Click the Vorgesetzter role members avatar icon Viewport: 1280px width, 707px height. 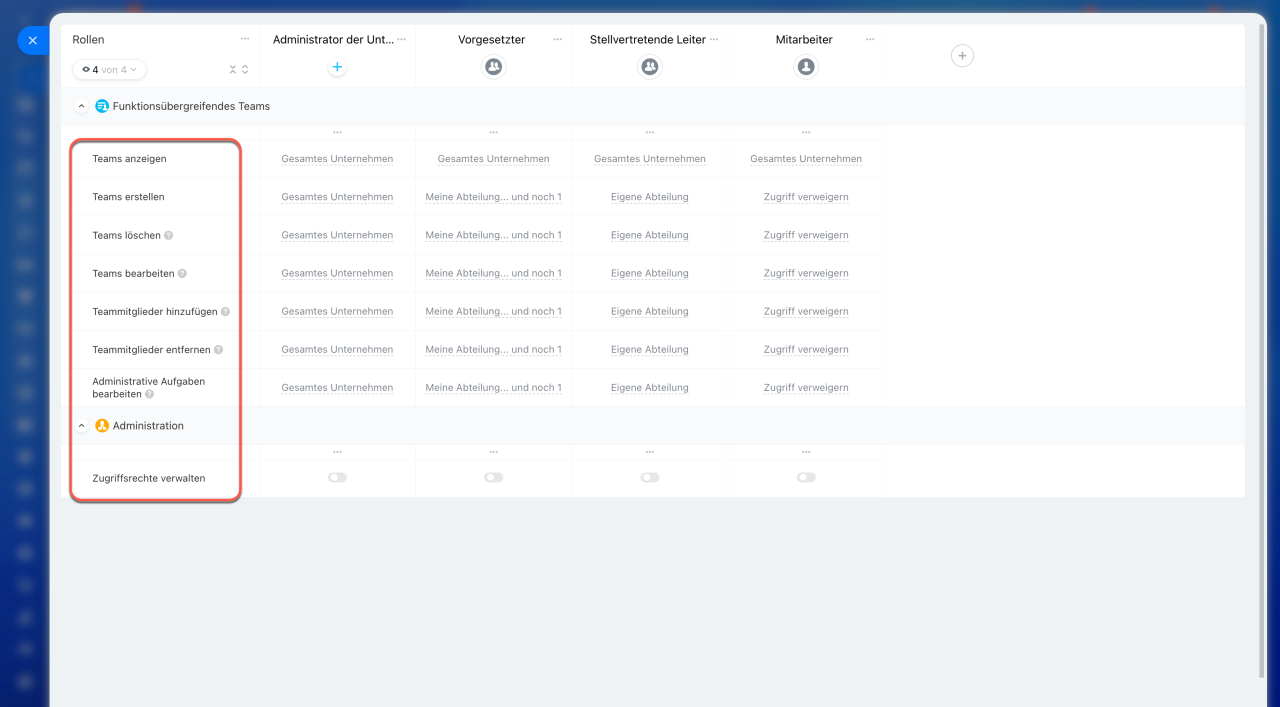point(493,67)
